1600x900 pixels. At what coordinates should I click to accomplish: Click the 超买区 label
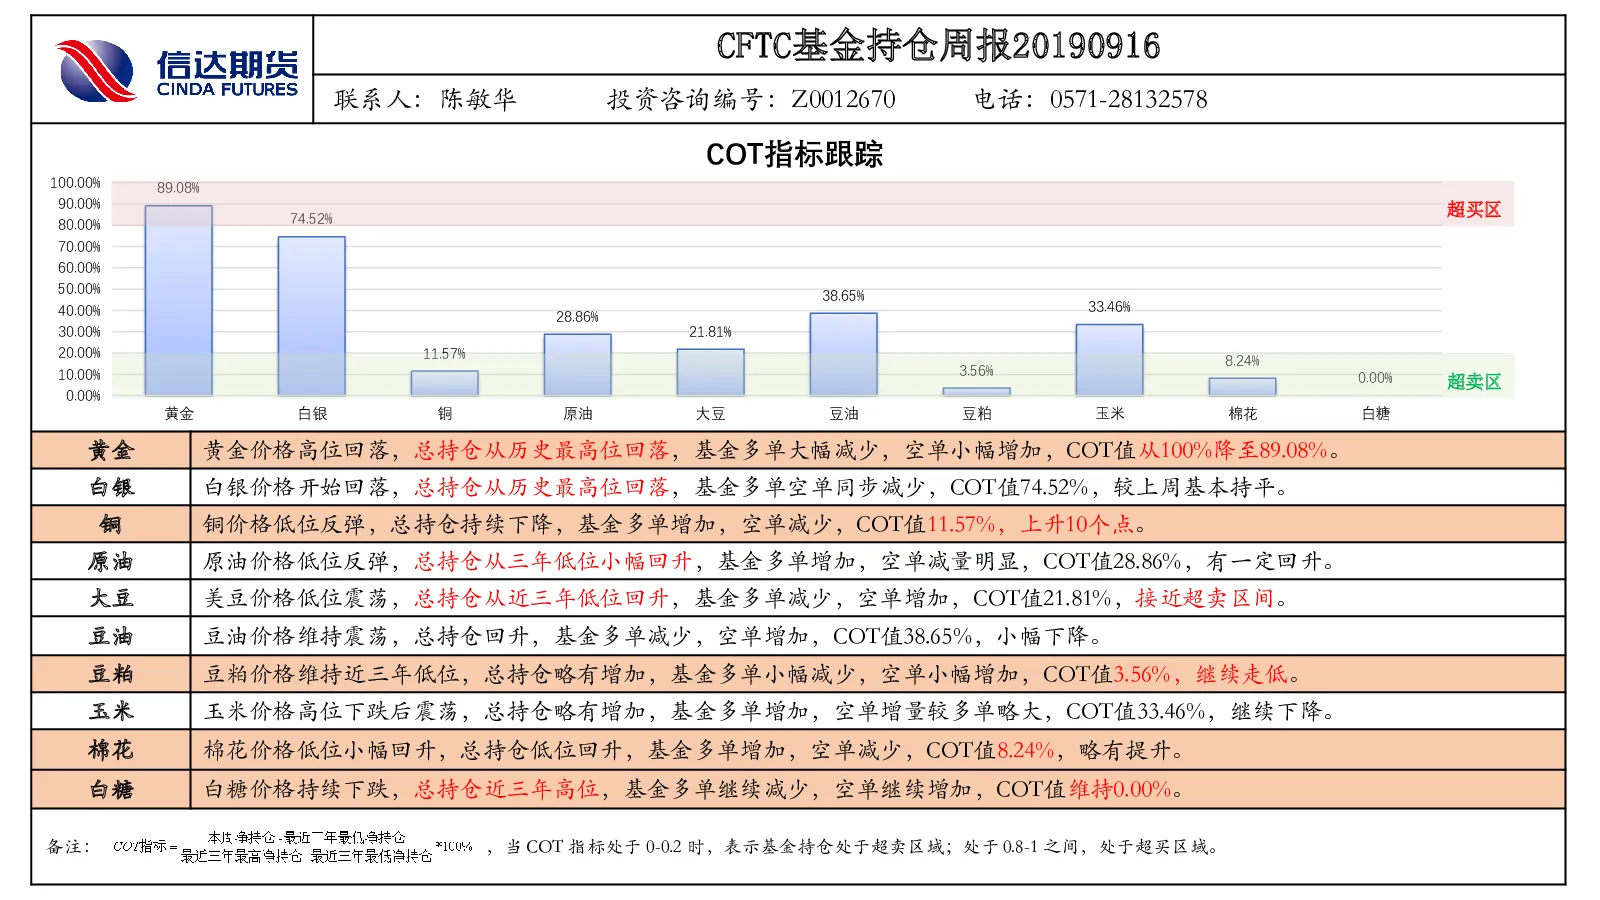pos(1474,210)
